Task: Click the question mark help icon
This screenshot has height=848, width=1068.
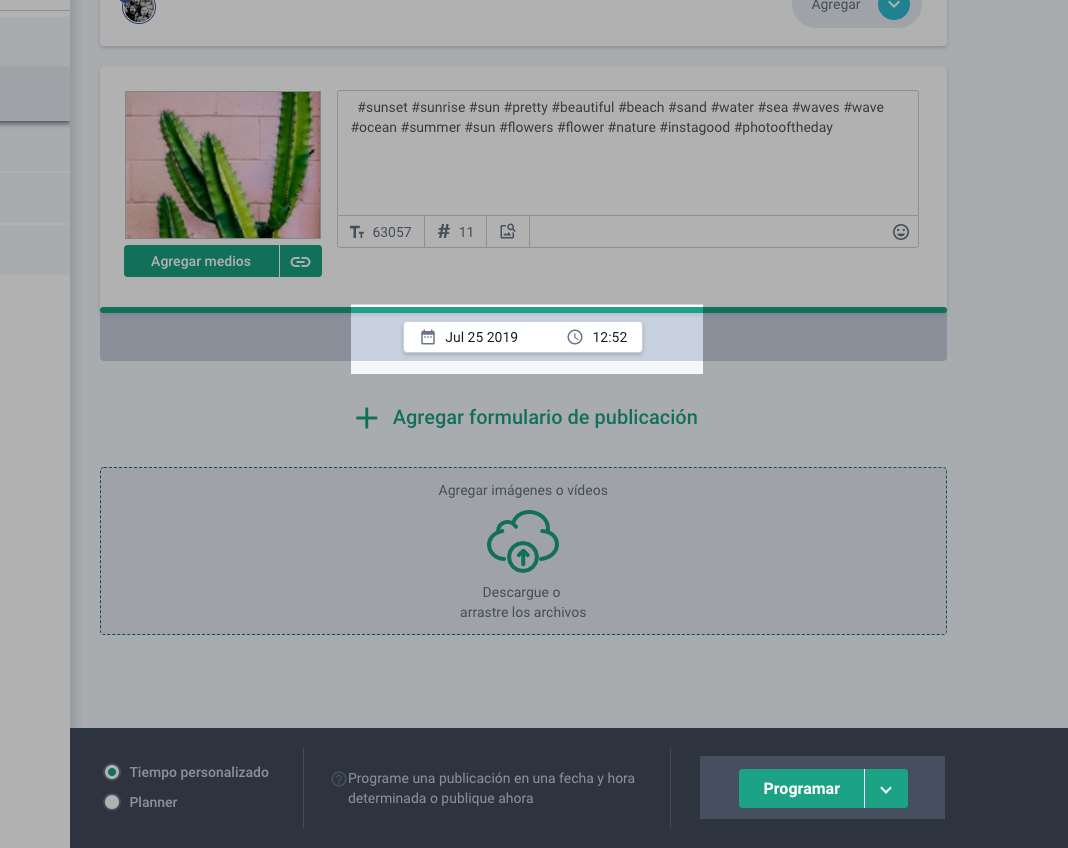Action: coord(339,779)
